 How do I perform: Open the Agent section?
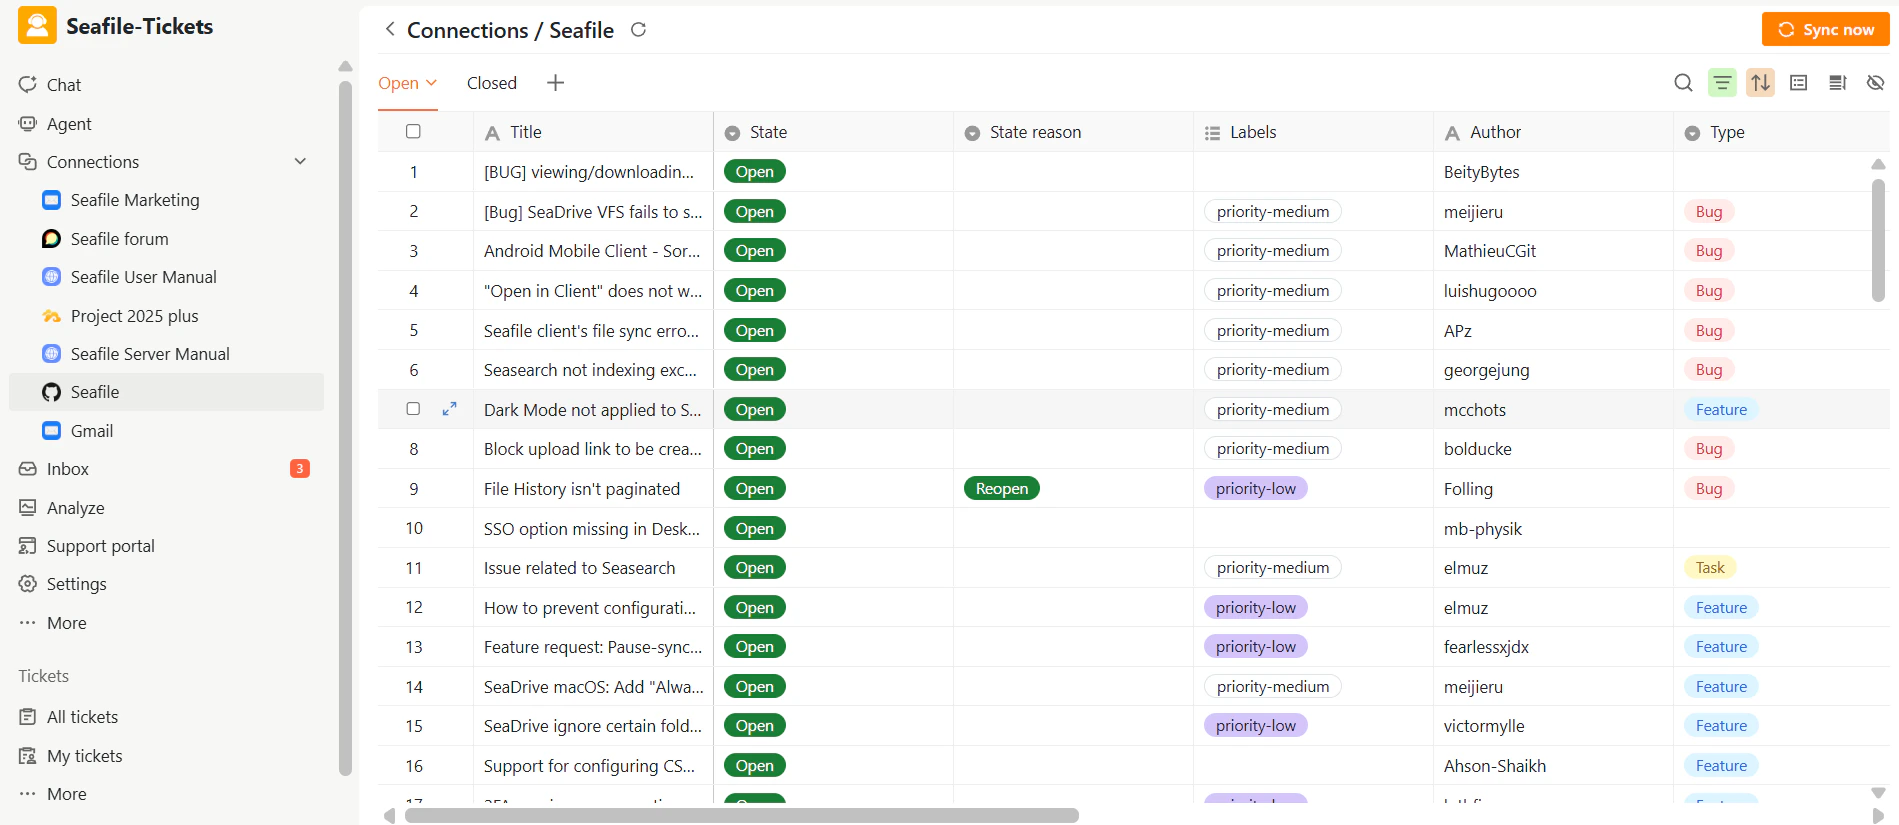[69, 124]
